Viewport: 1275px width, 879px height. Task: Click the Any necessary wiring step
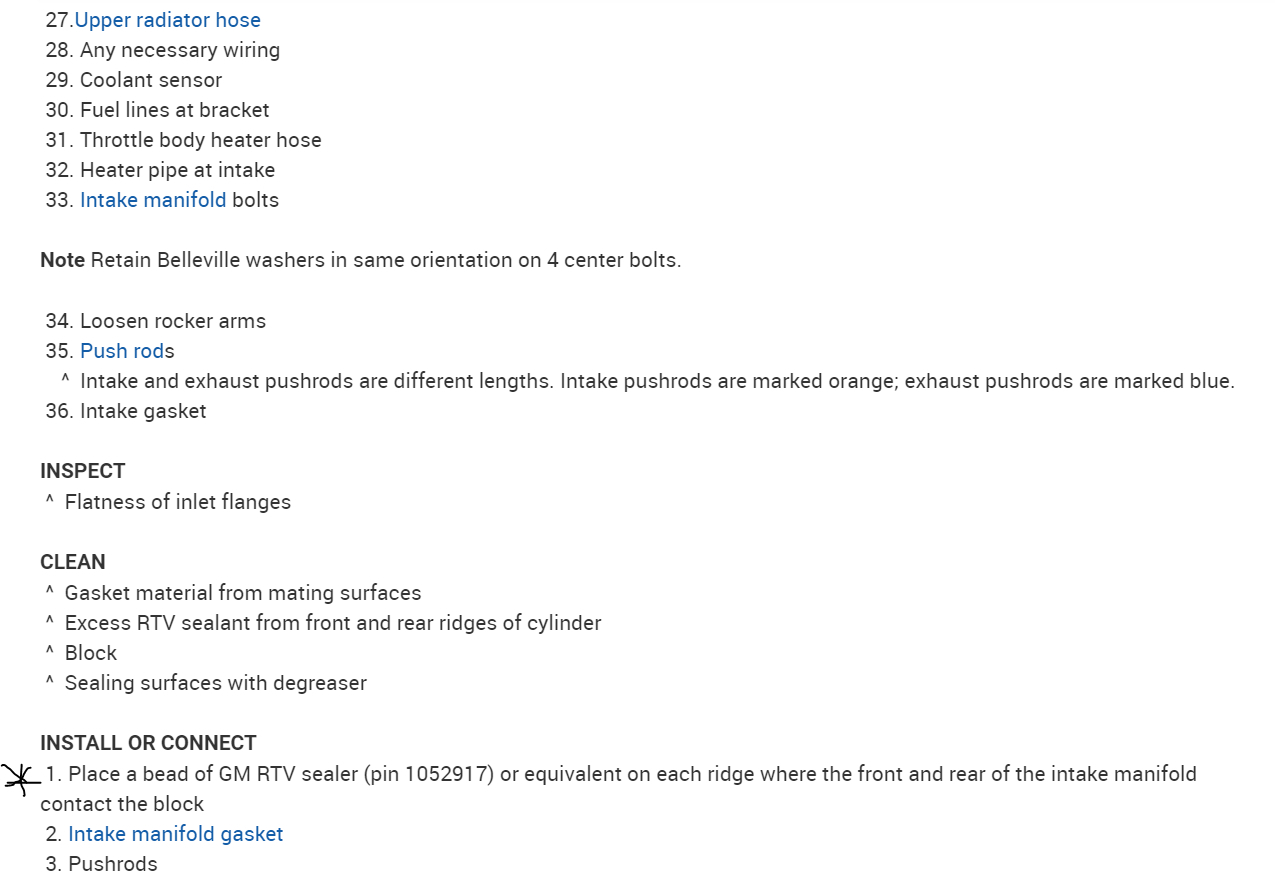pyautogui.click(x=179, y=50)
